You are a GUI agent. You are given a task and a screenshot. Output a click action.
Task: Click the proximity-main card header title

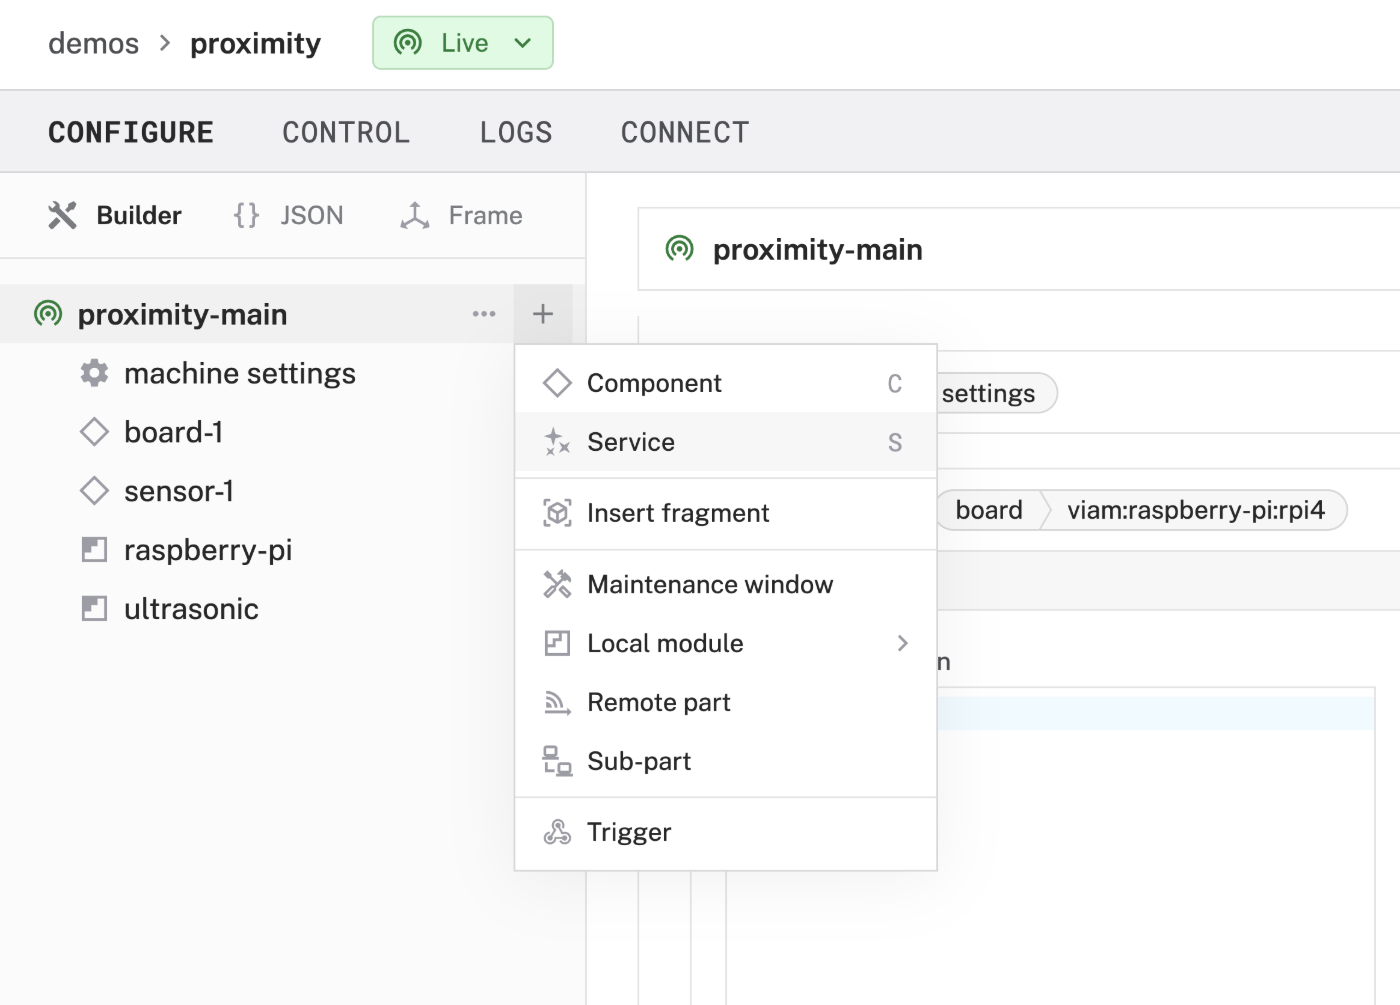pos(818,250)
